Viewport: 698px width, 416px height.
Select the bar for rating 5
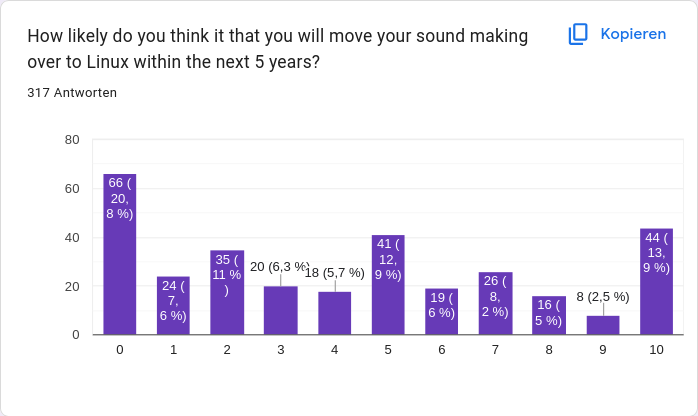(388, 285)
